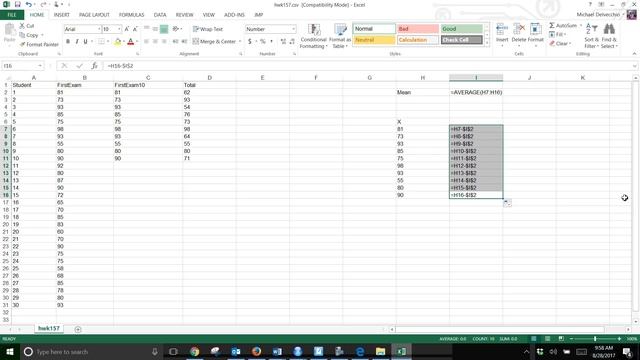Apply the Check Cell style
The height and width of the screenshot is (360, 640).
click(462, 40)
